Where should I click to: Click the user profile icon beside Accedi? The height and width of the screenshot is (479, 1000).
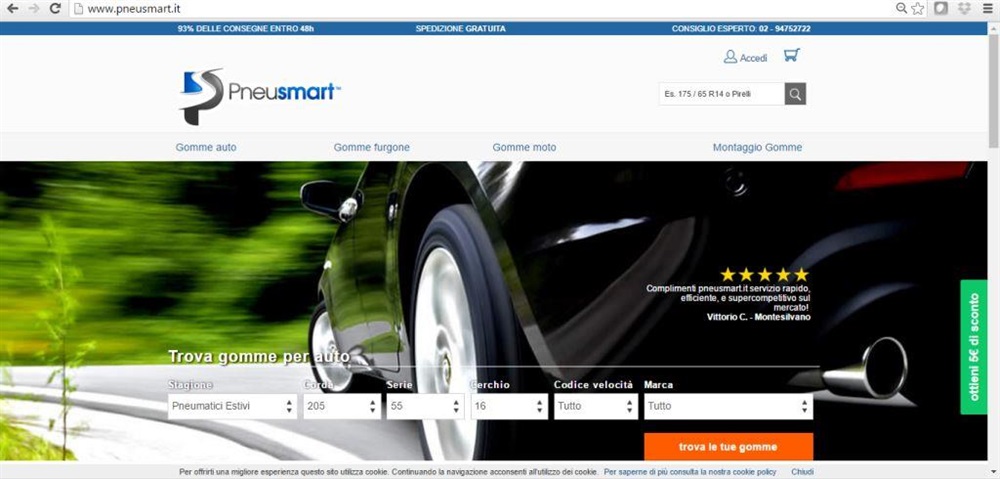click(730, 57)
